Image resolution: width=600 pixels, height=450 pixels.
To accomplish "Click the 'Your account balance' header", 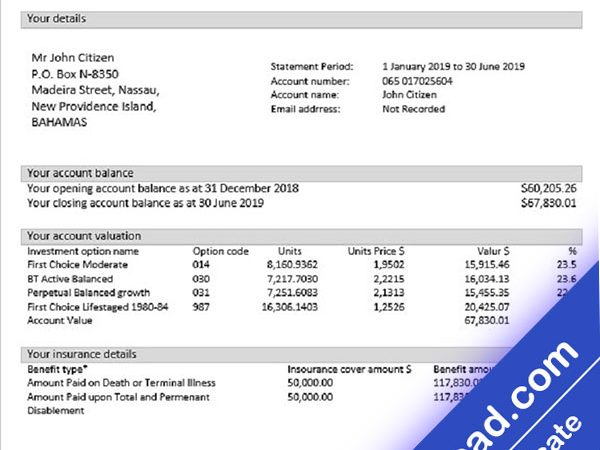I will [x=302, y=173].
